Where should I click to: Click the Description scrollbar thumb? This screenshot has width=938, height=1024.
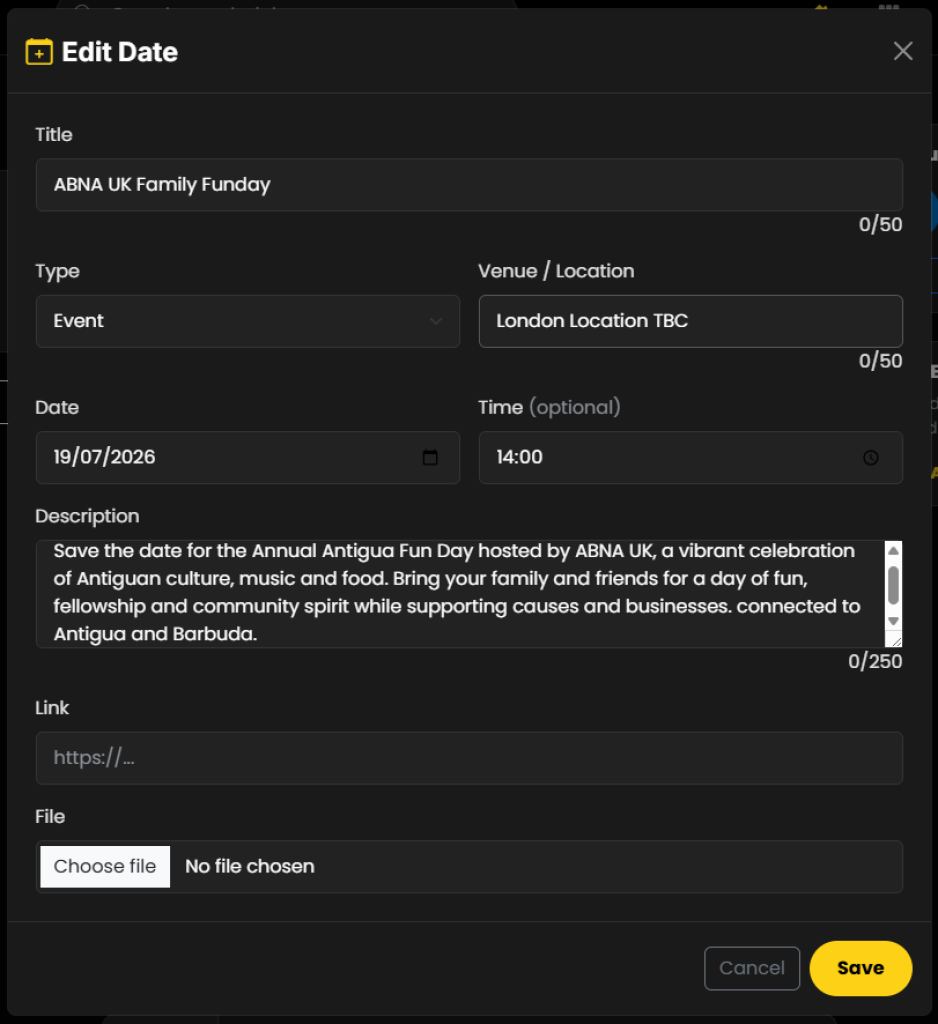[x=893, y=584]
